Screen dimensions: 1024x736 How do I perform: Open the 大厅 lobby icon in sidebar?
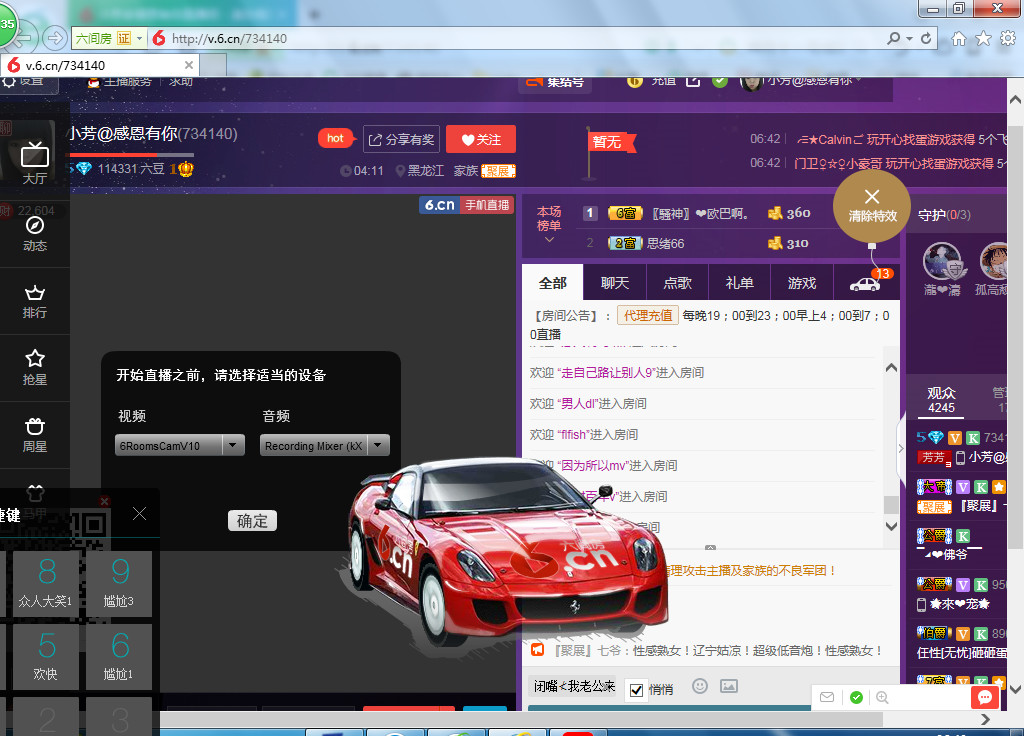tap(35, 163)
